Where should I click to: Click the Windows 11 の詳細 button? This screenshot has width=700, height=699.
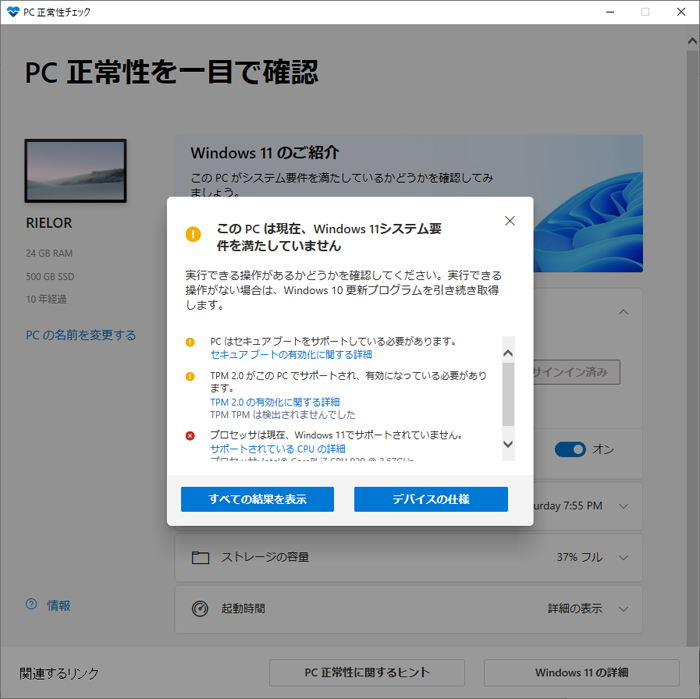point(581,673)
